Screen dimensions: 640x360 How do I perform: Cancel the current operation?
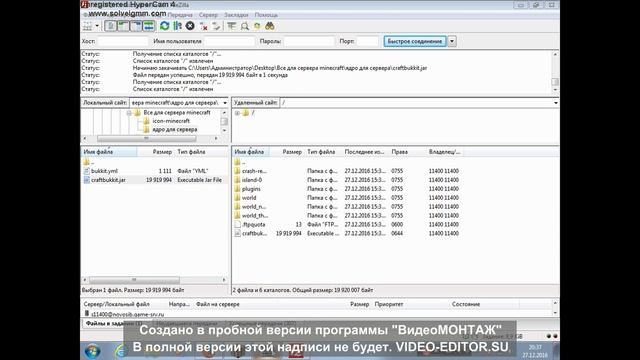pos(190,26)
